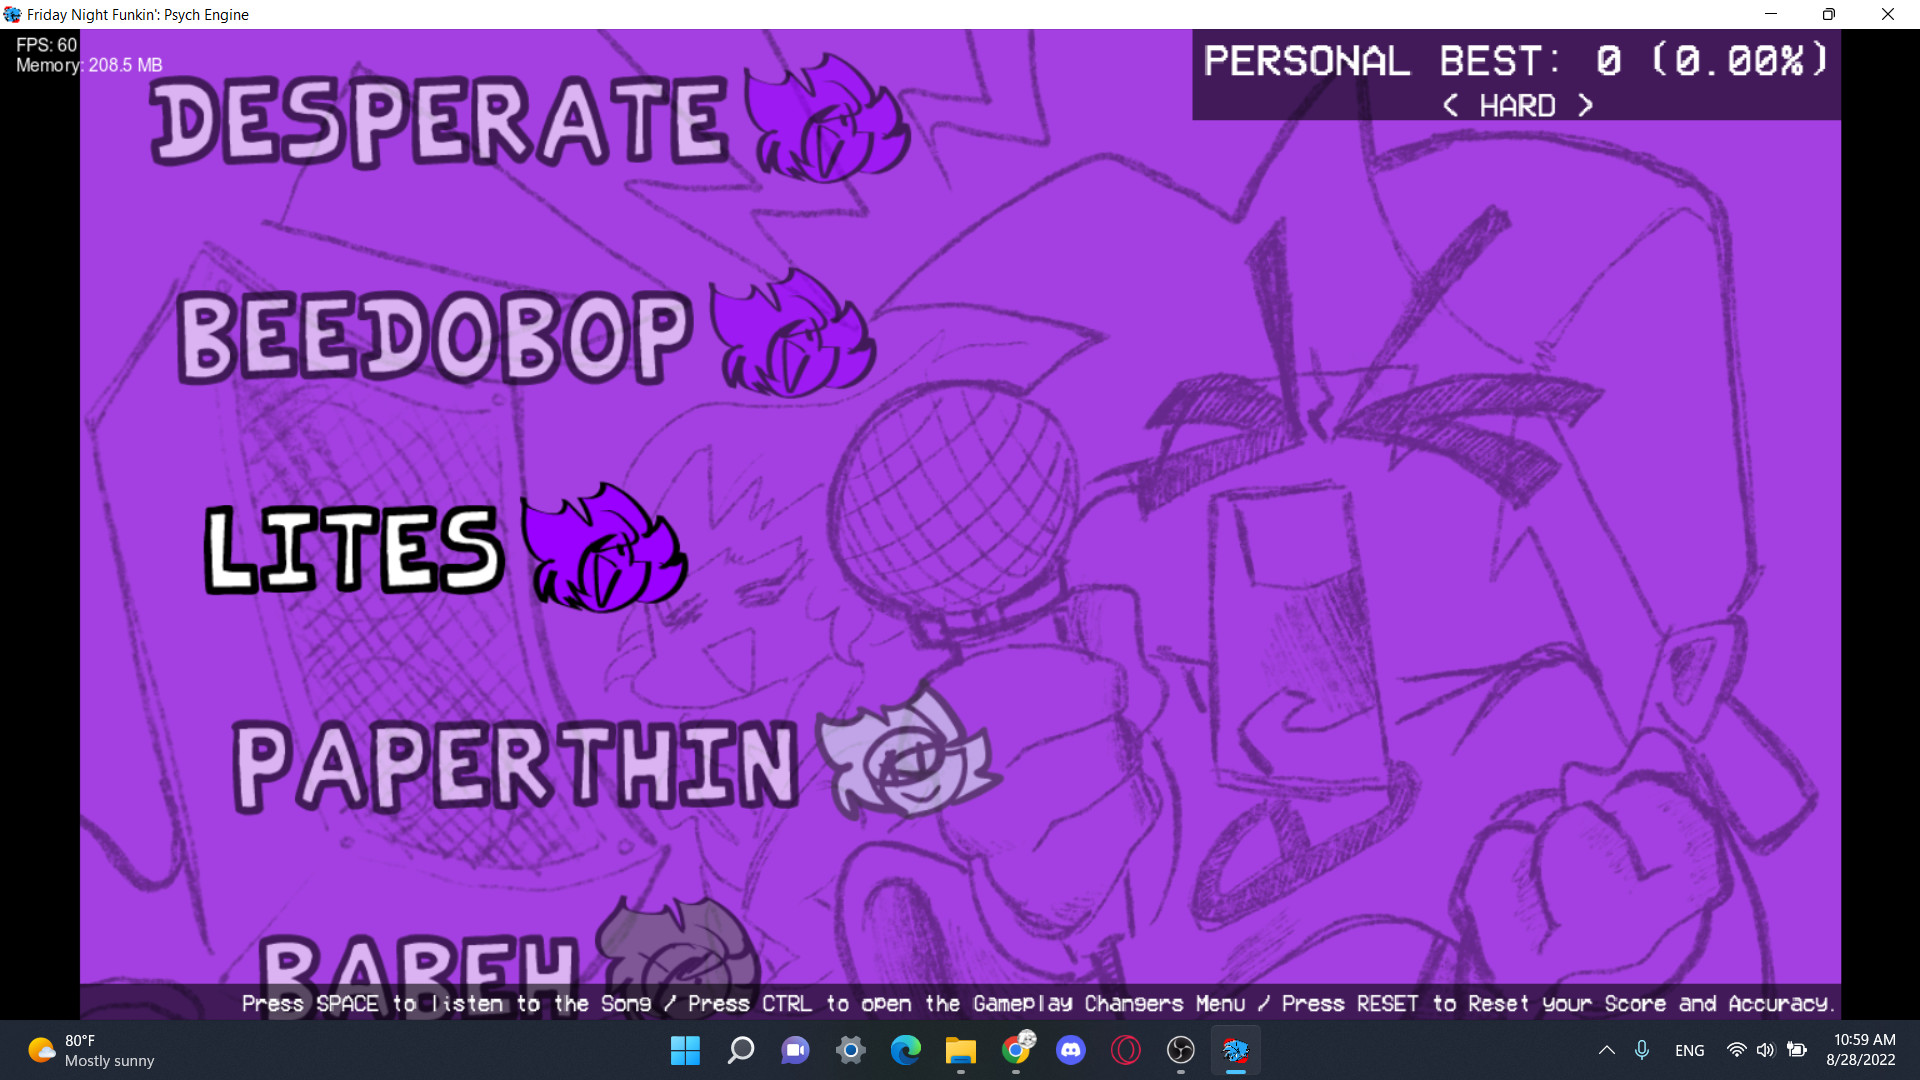Open File Explorer from taskbar
This screenshot has width=1920, height=1080.
click(x=960, y=1050)
